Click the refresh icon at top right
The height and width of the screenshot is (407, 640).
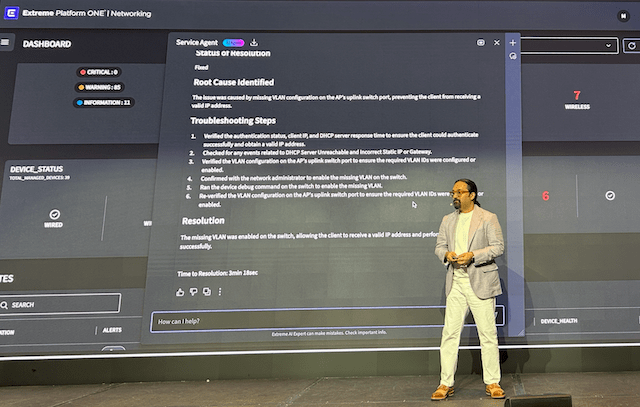631,46
